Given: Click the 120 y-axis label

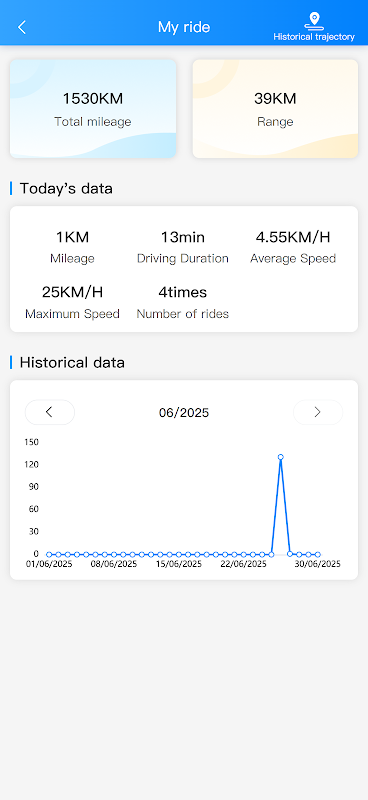Looking at the screenshot, I should tap(32, 464).
